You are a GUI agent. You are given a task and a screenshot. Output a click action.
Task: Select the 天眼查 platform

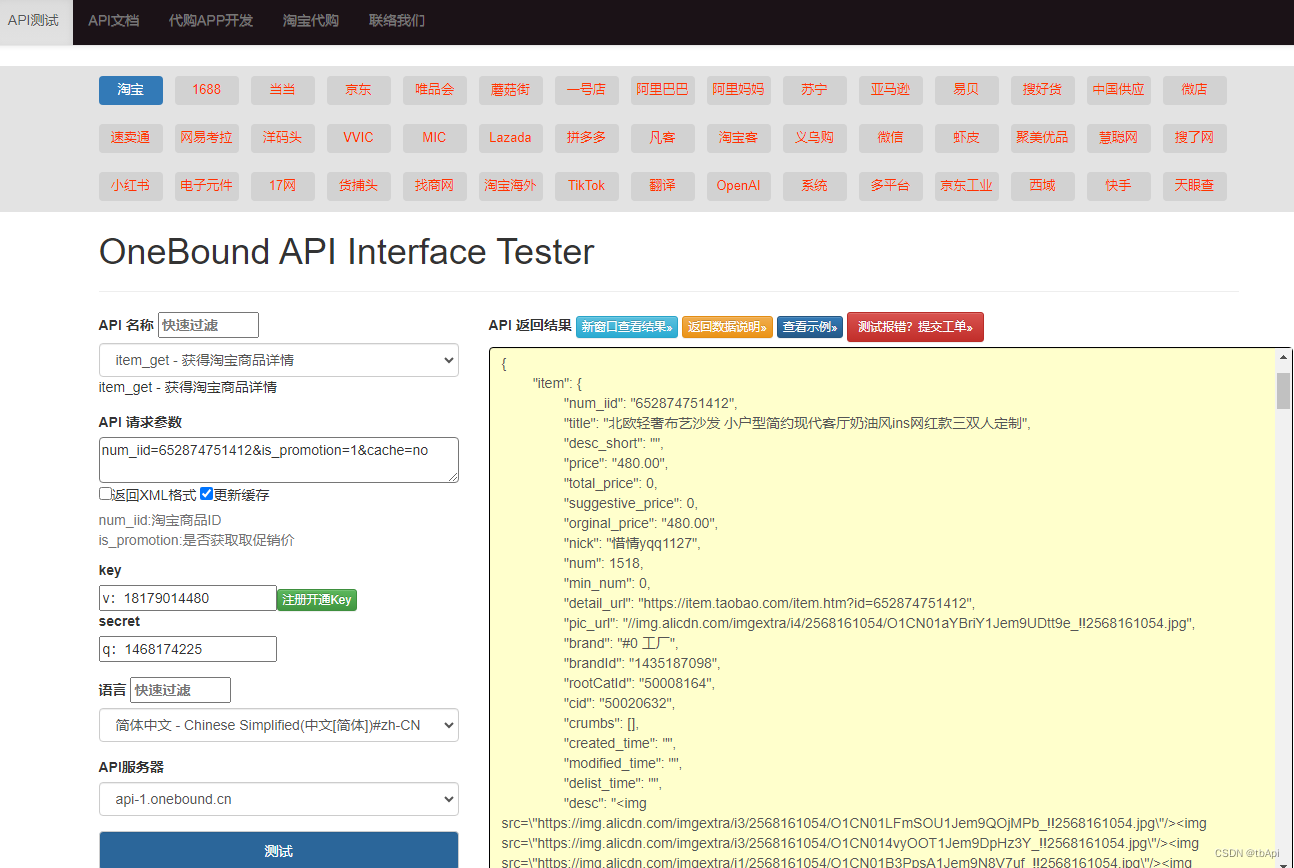tap(1195, 186)
